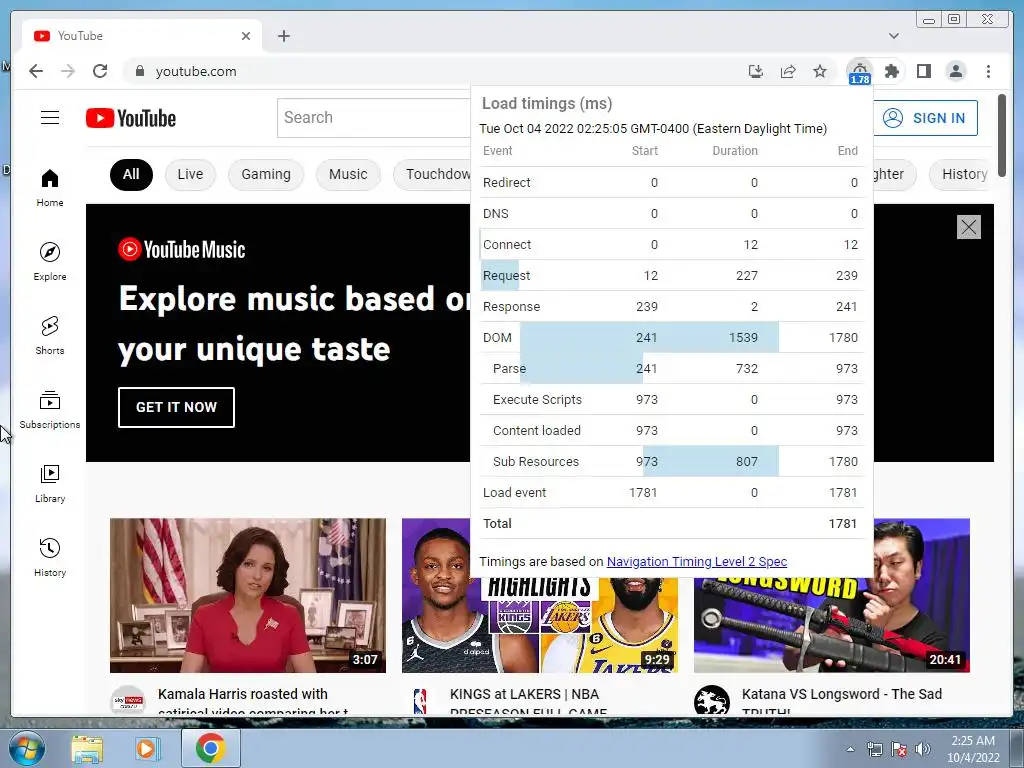The image size is (1024, 768).
Task: Go back to the previous page
Action: coord(36,71)
